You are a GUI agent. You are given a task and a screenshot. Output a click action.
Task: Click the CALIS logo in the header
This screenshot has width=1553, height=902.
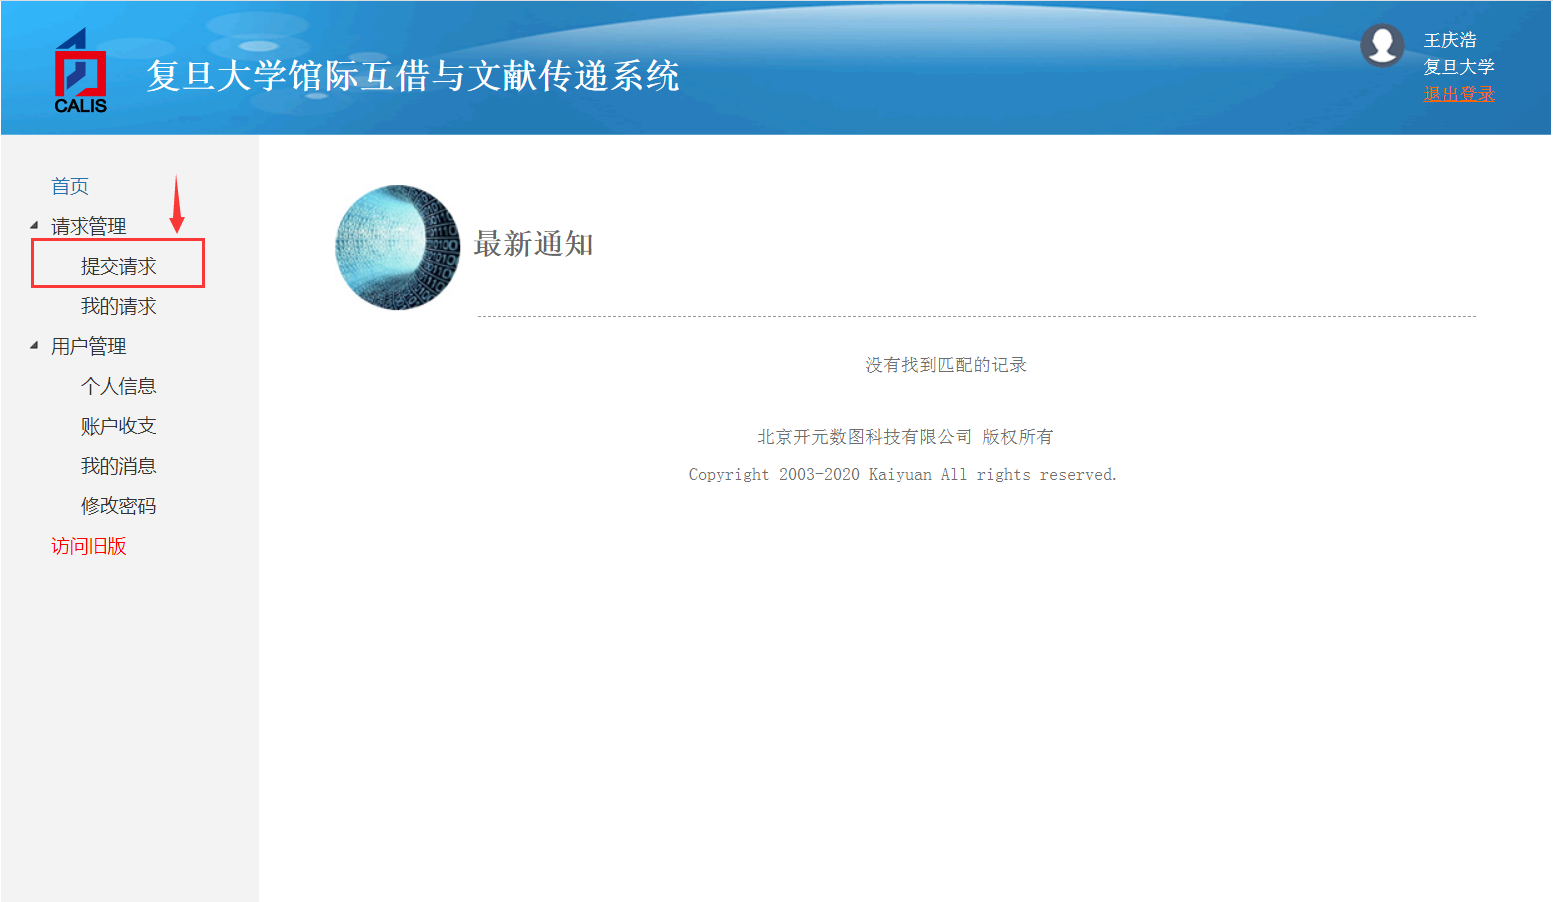pyautogui.click(x=80, y=71)
